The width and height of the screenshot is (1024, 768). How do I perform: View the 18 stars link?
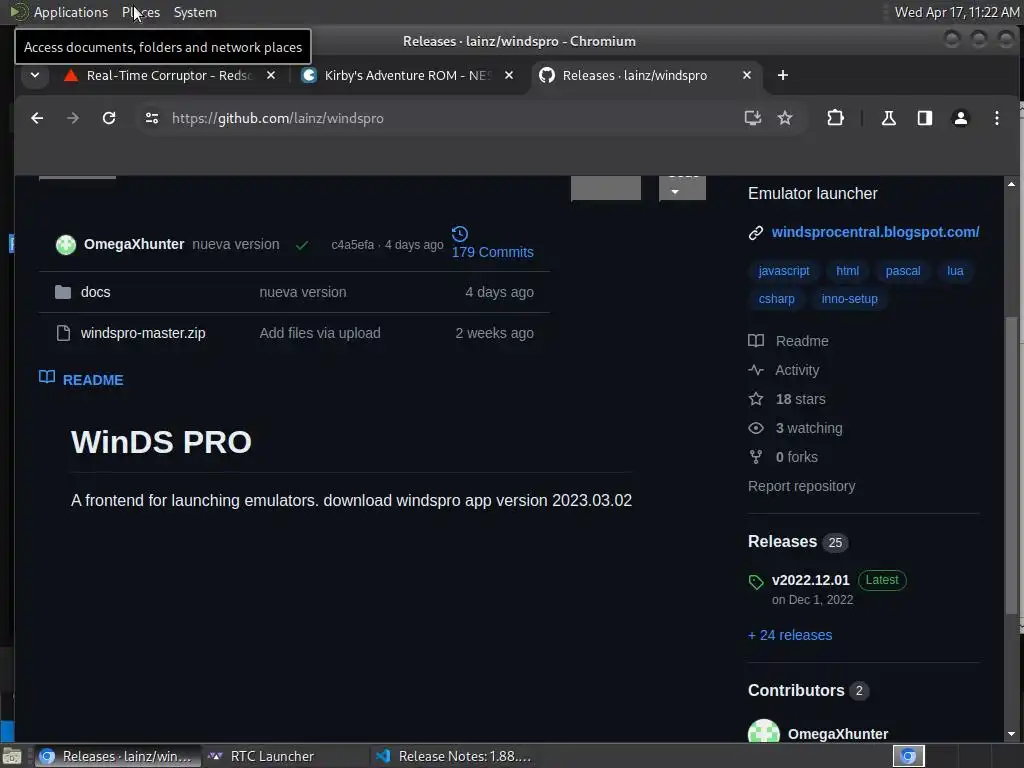[x=787, y=399]
